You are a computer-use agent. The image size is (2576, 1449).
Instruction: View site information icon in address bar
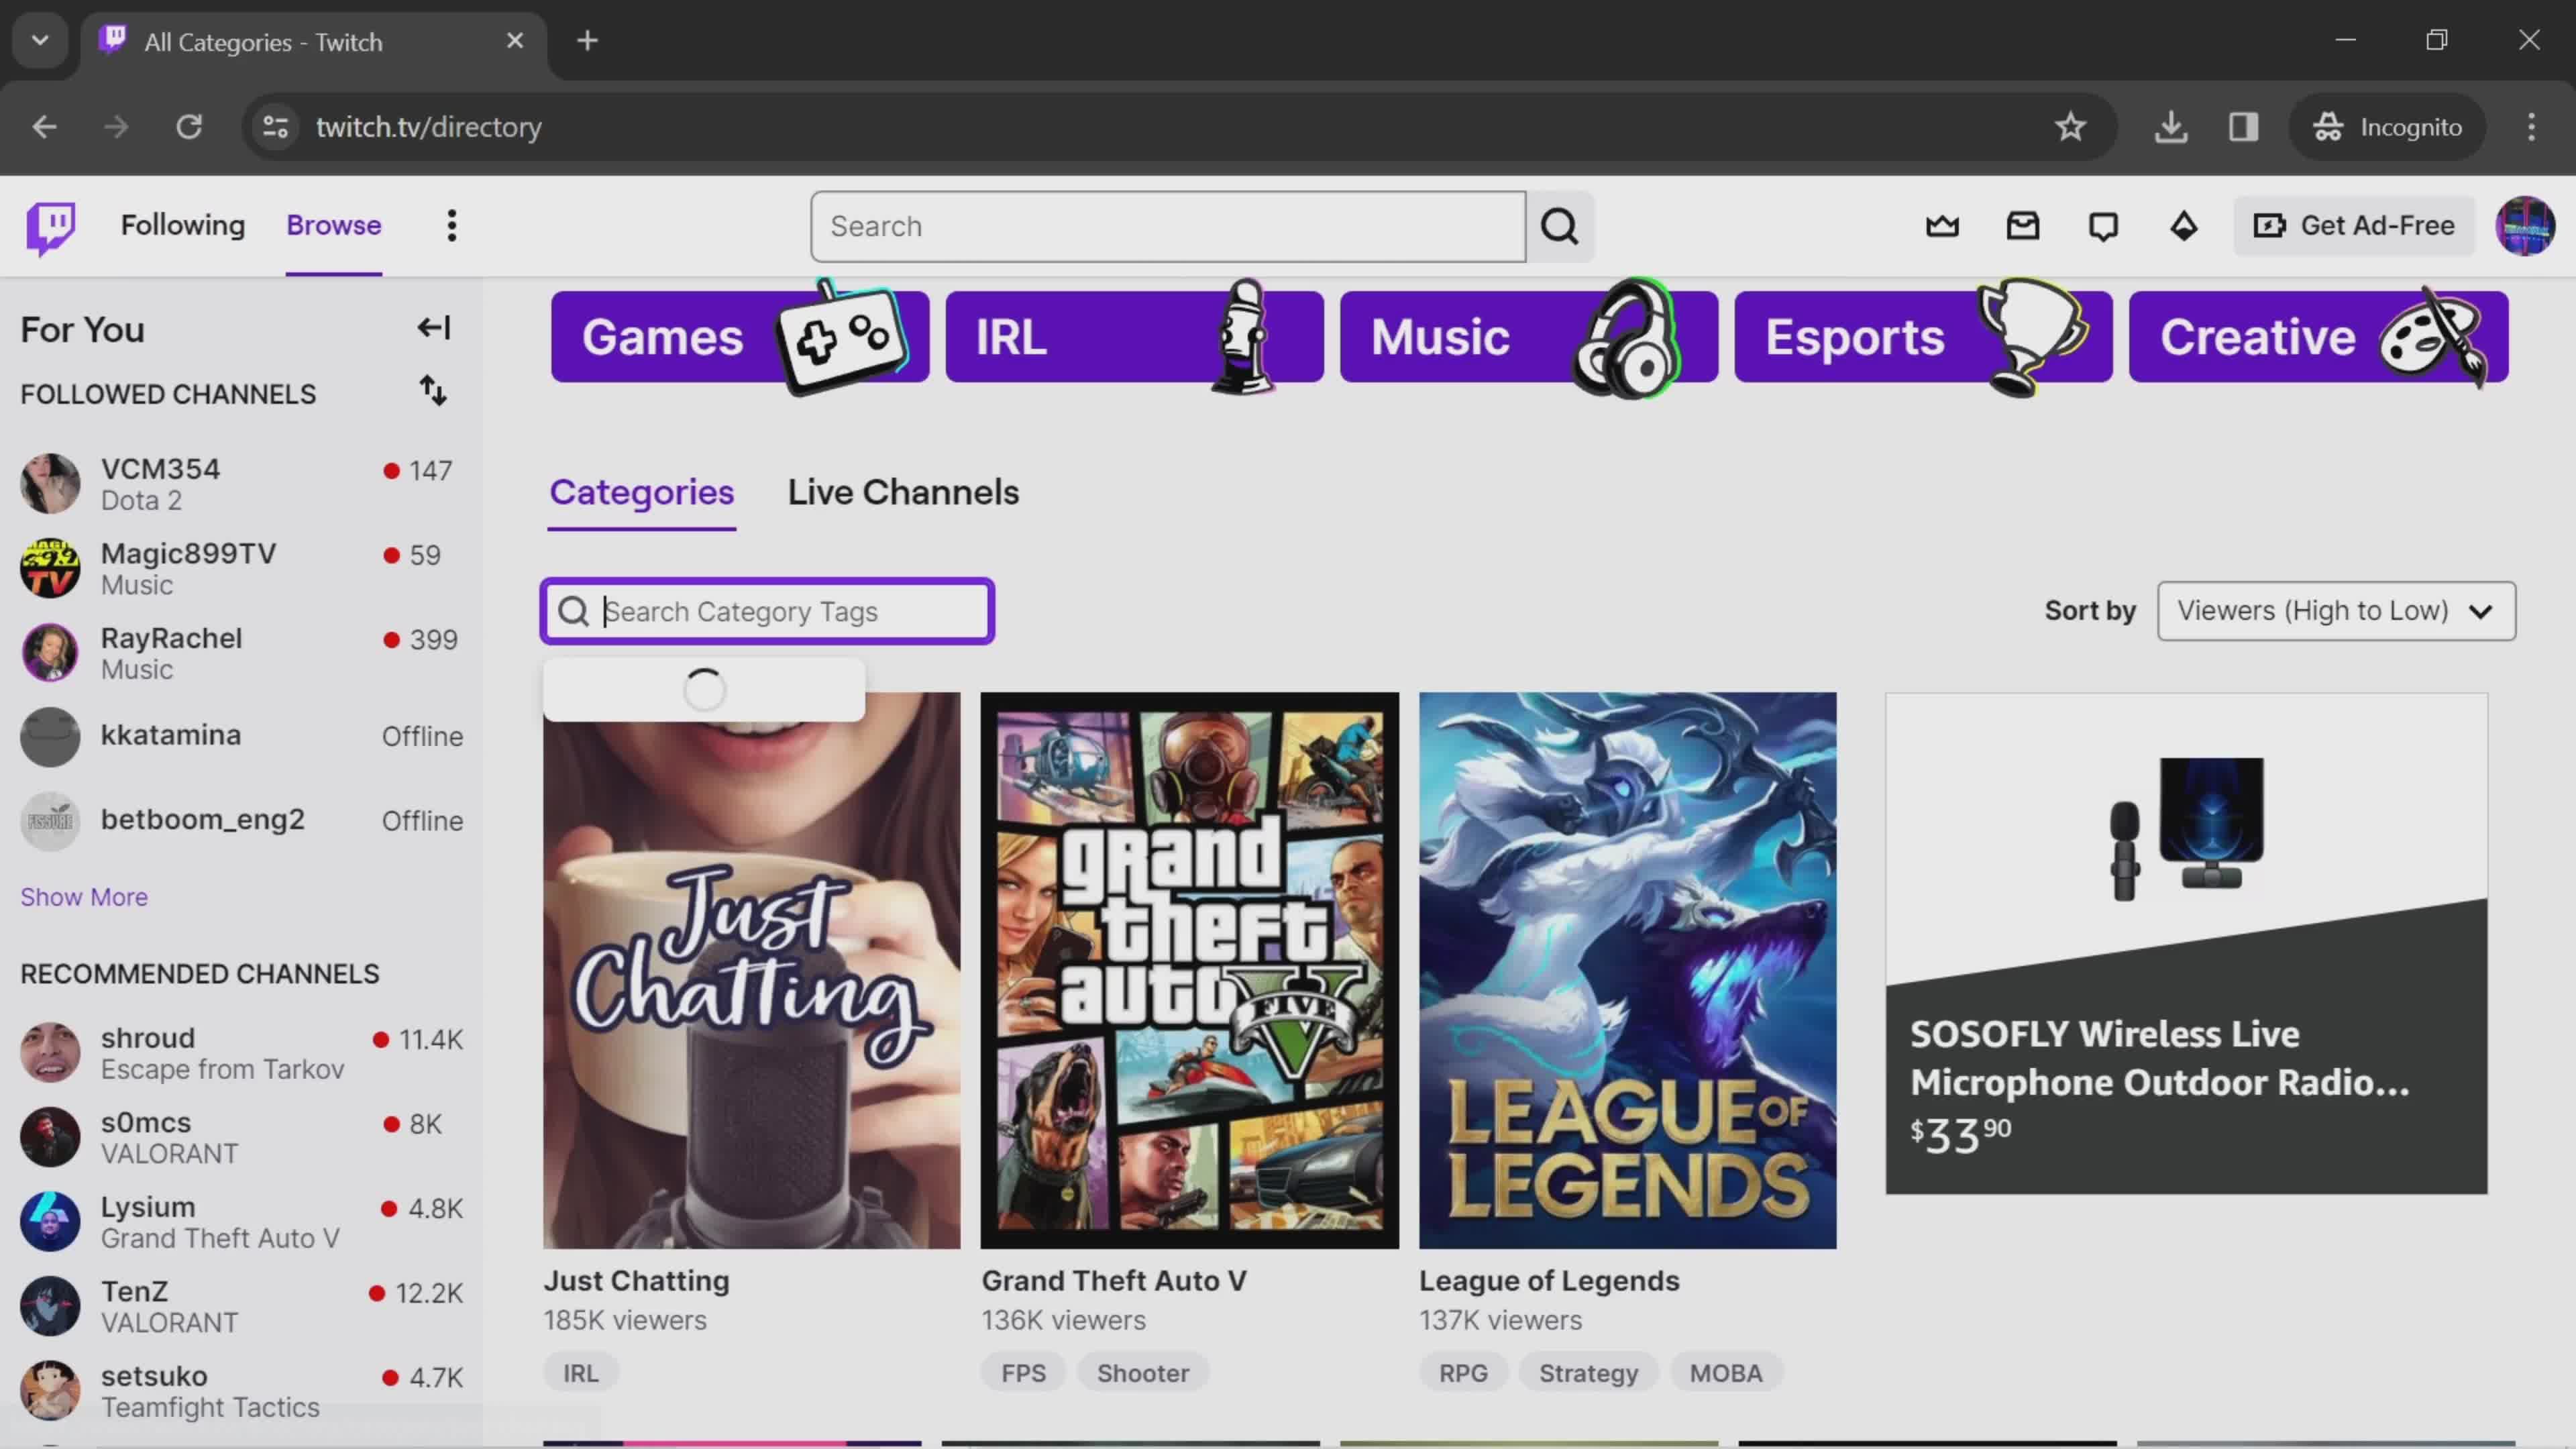[275, 127]
